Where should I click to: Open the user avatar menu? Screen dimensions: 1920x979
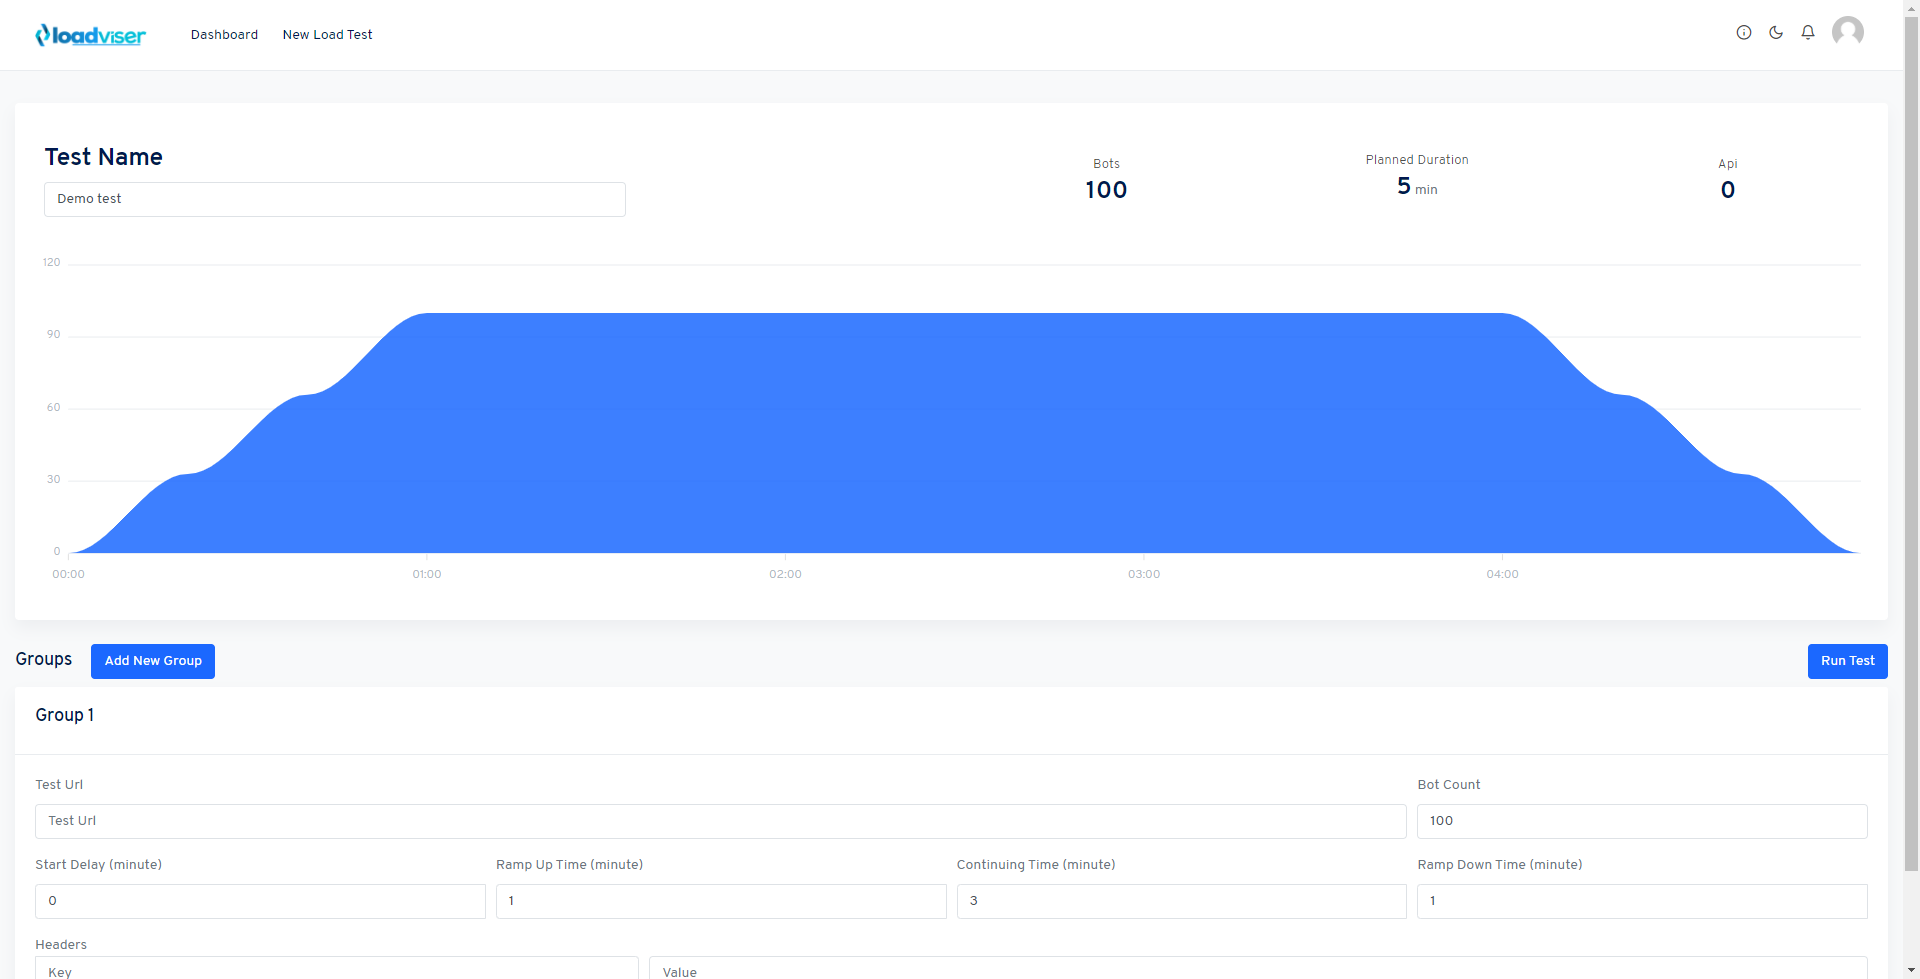(x=1848, y=31)
